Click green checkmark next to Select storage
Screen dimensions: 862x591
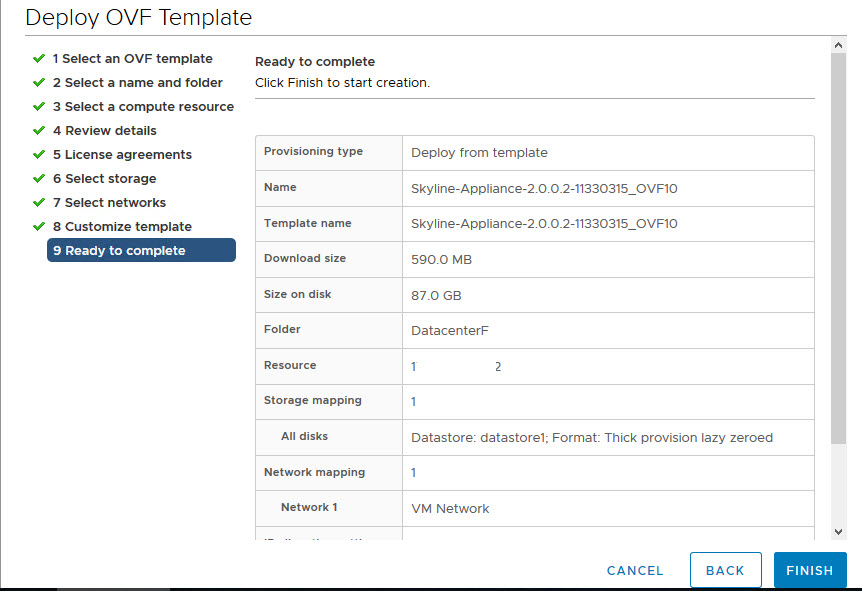pyautogui.click(x=39, y=179)
